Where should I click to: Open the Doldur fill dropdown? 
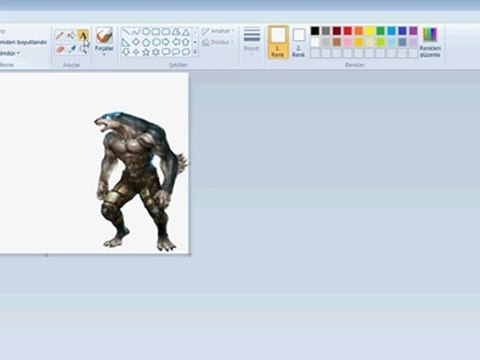point(217,42)
